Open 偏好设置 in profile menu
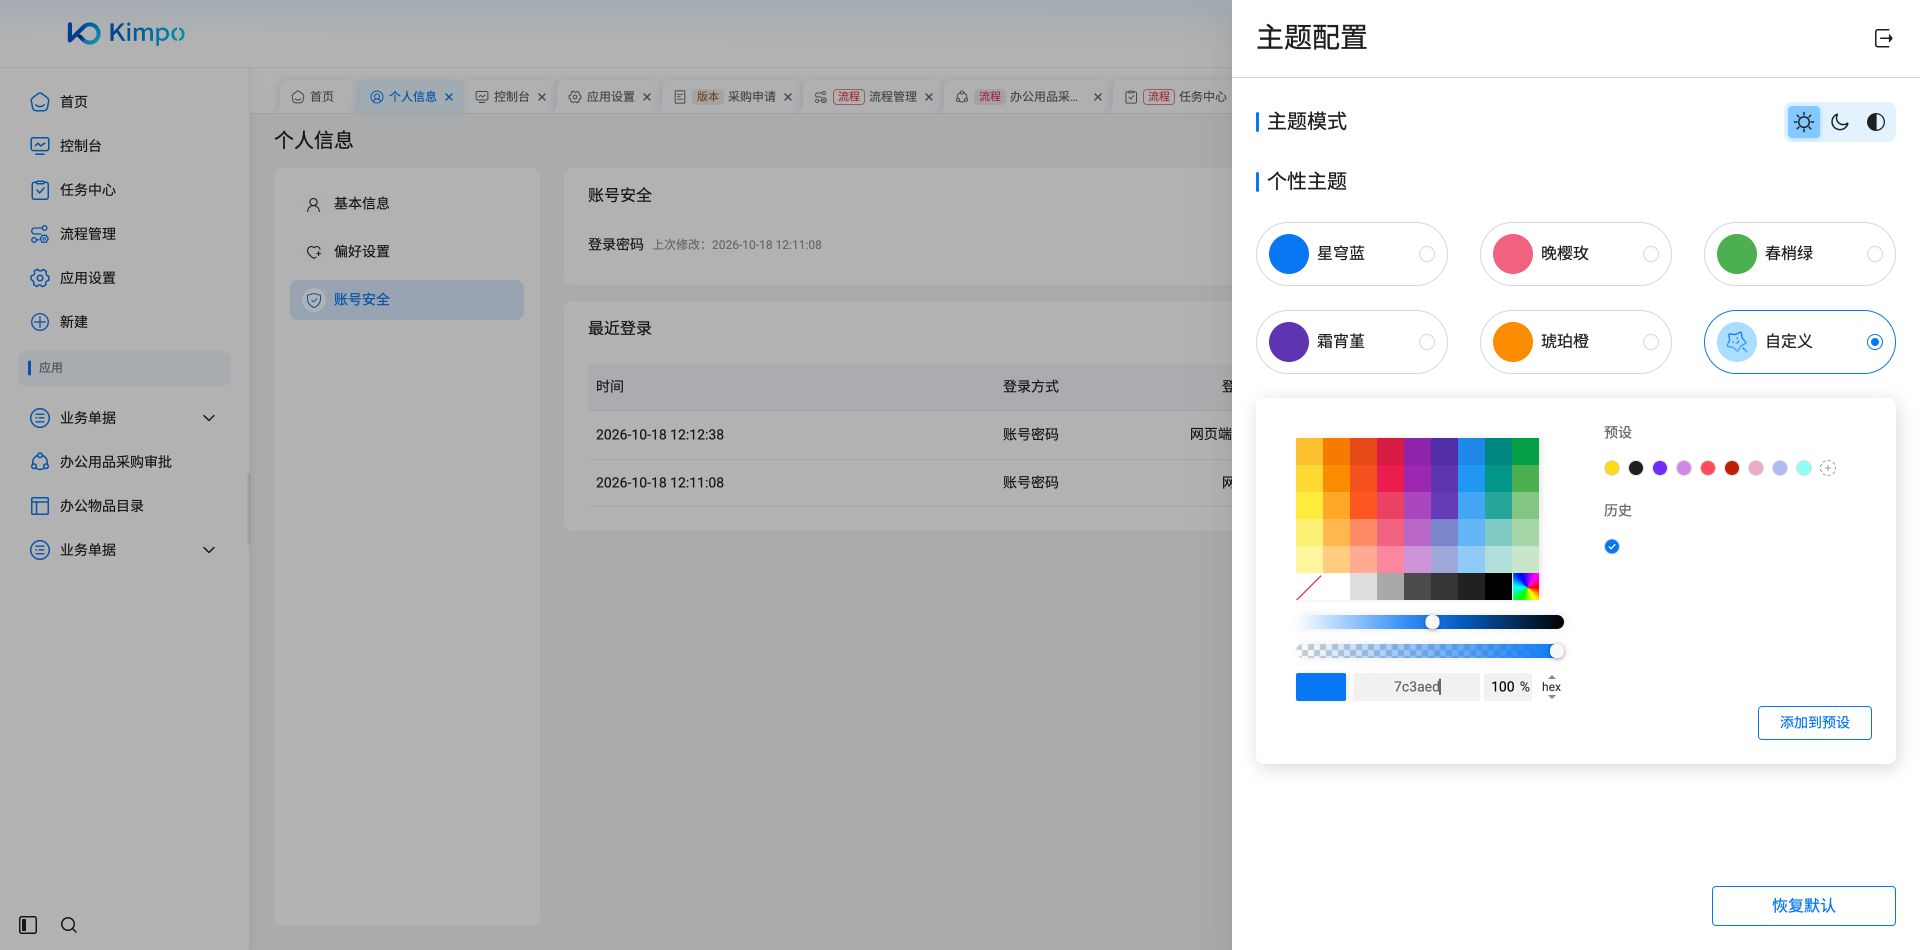Image resolution: width=1920 pixels, height=950 pixels. pyautogui.click(x=407, y=252)
